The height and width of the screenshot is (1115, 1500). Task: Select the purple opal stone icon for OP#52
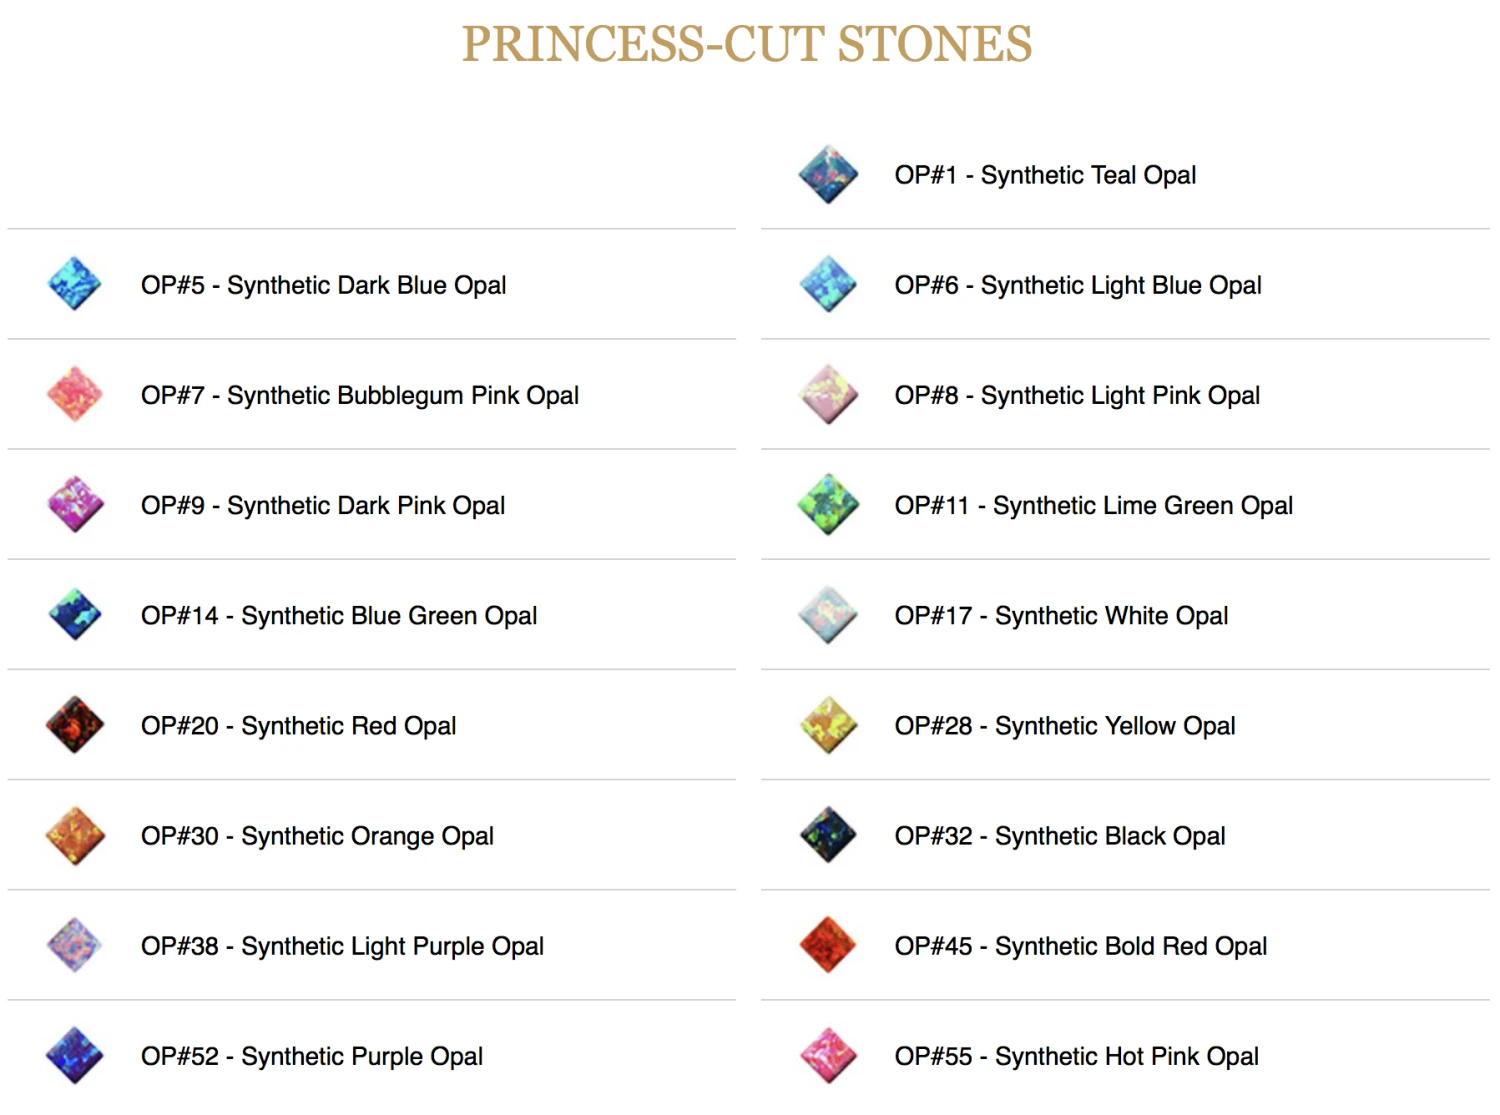(75, 1055)
